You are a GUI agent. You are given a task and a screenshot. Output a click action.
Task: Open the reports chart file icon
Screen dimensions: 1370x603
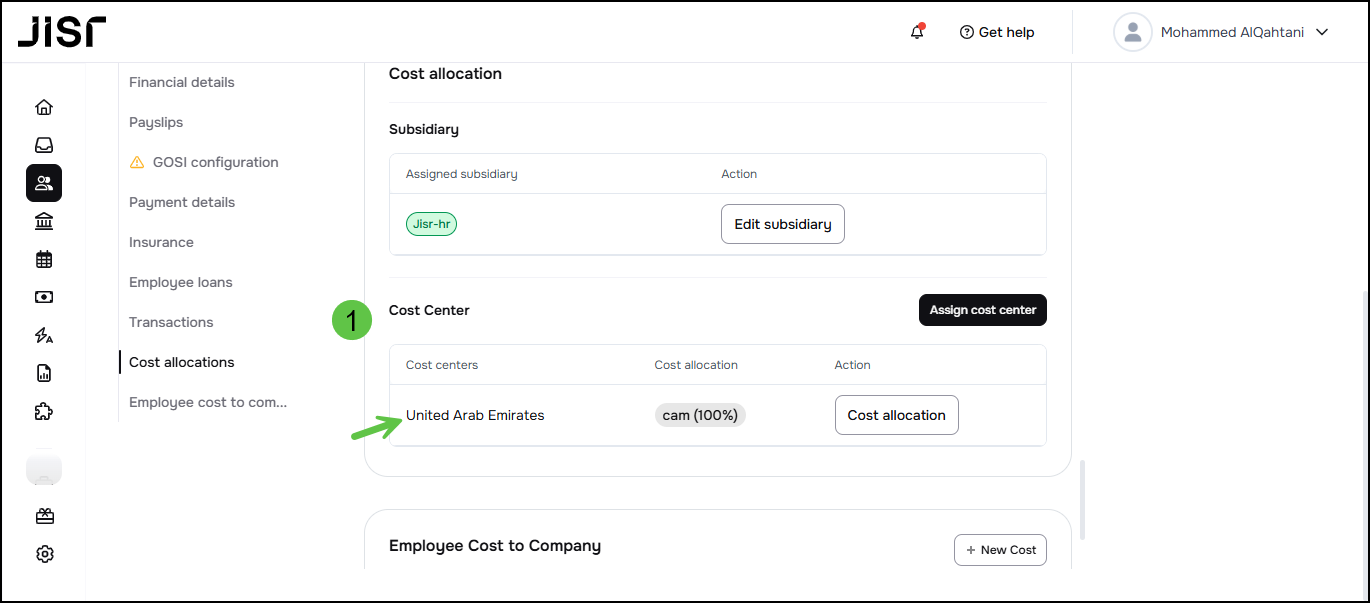coord(44,373)
